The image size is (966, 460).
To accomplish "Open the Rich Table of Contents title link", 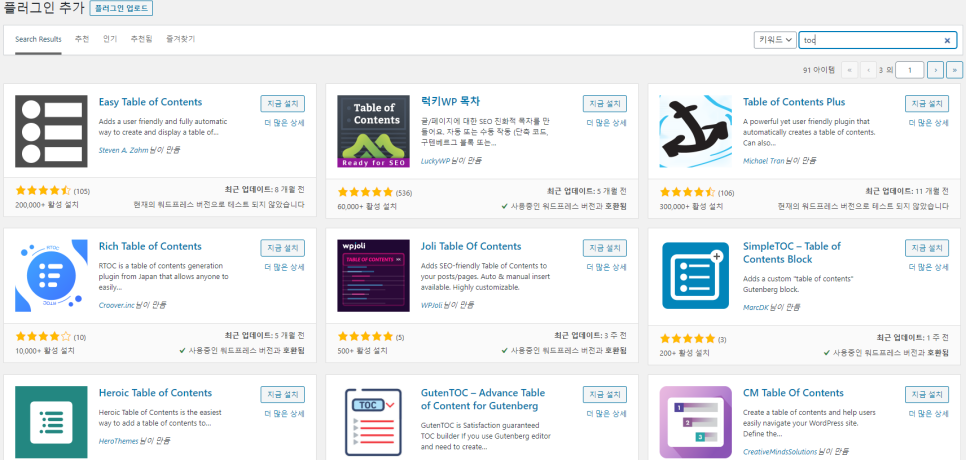I will point(150,246).
